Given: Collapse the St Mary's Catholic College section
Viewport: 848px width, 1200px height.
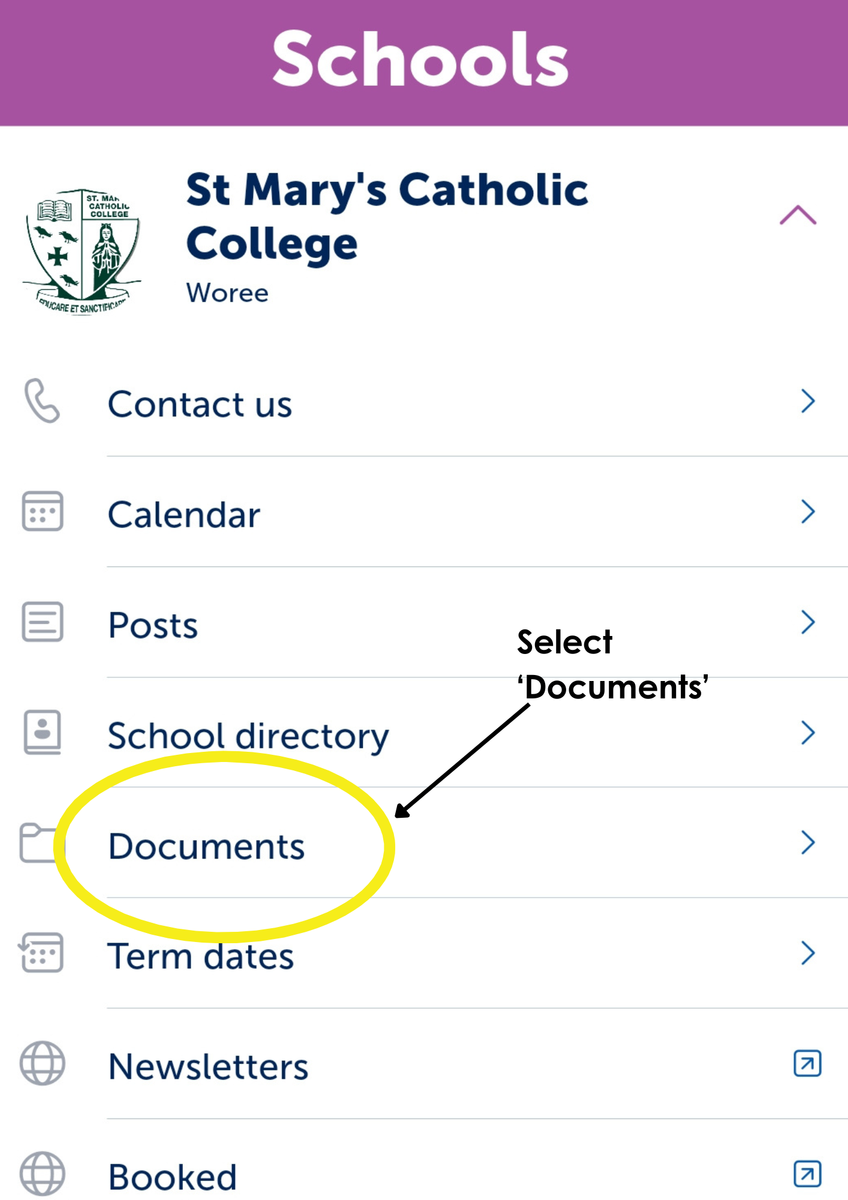Looking at the screenshot, I should 797,214.
